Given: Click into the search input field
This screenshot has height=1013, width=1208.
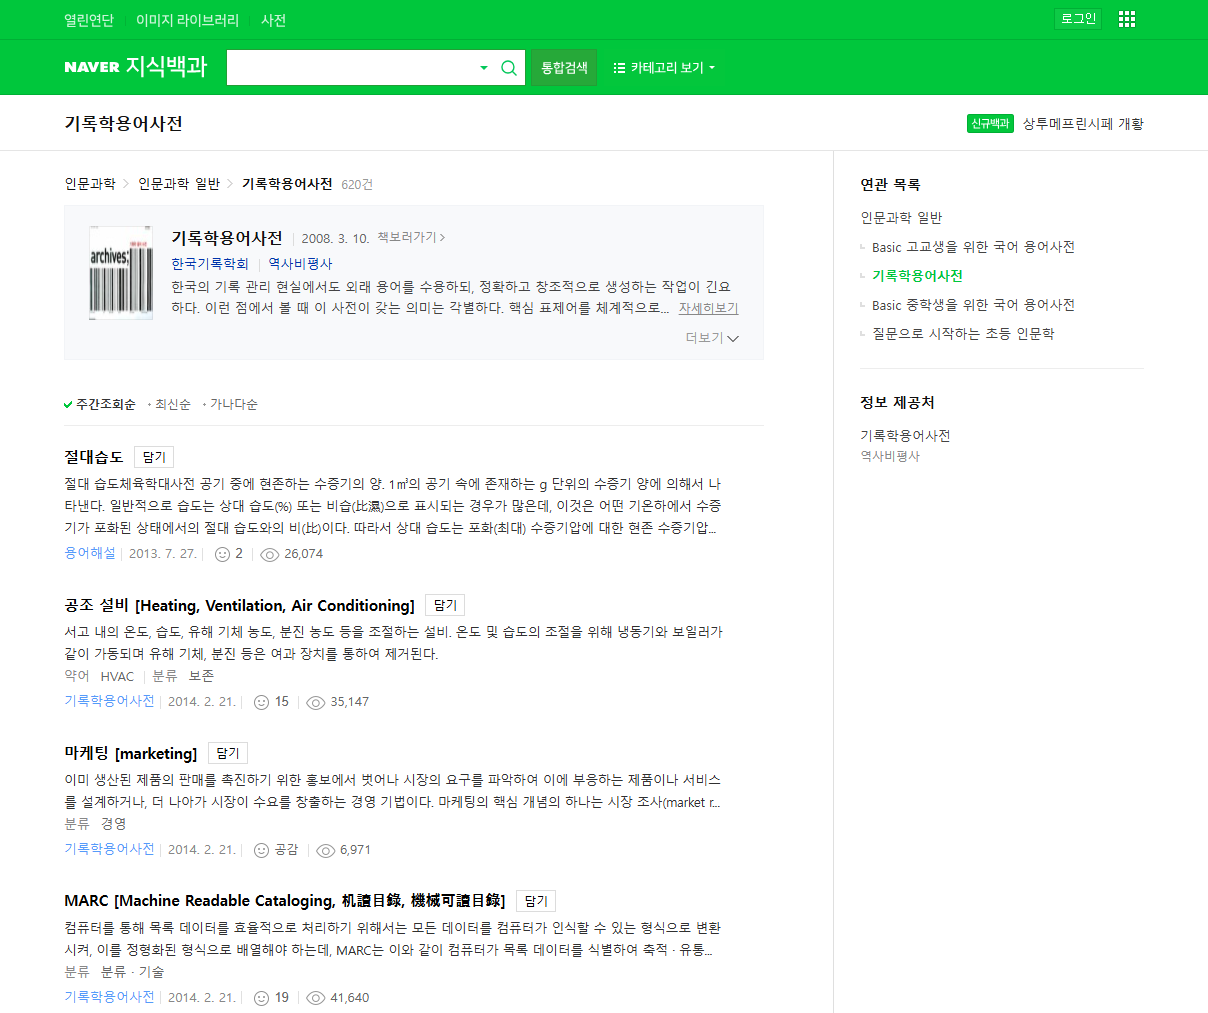Looking at the screenshot, I should (350, 68).
